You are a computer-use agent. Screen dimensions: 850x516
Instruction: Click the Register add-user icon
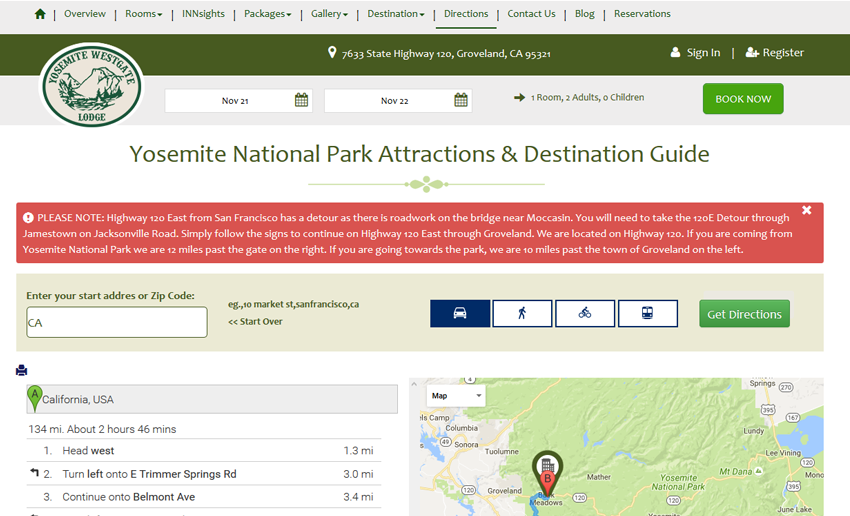tap(752, 53)
